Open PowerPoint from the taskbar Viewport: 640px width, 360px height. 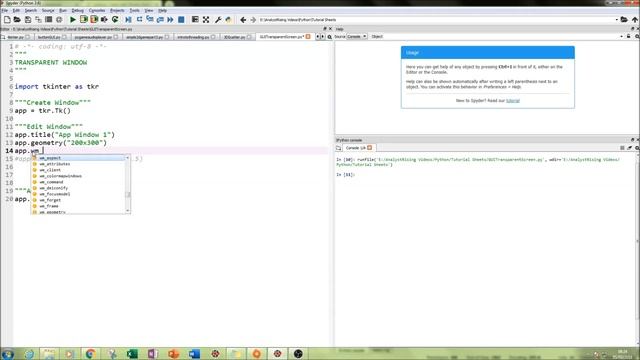tap(173, 353)
